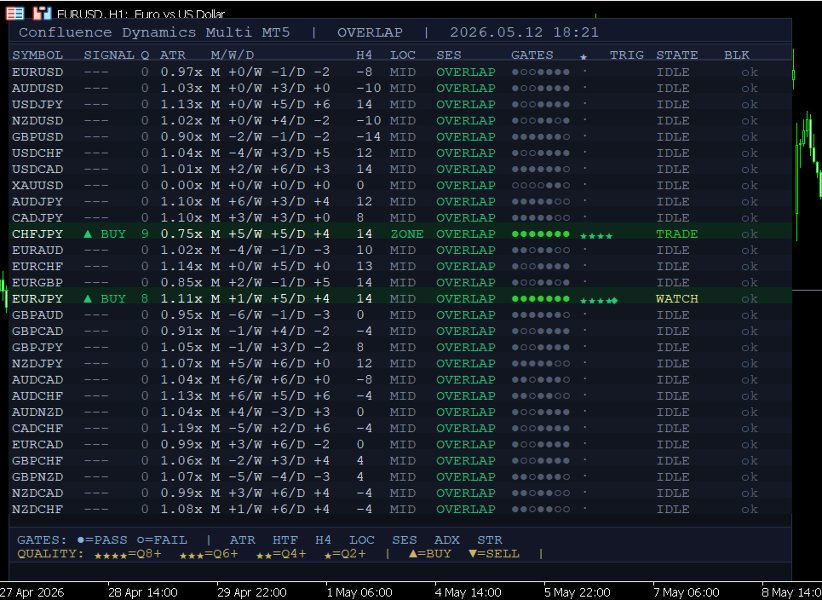Select the GBPNZD symbol row
Screen dimensions: 822x600
[x=400, y=477]
